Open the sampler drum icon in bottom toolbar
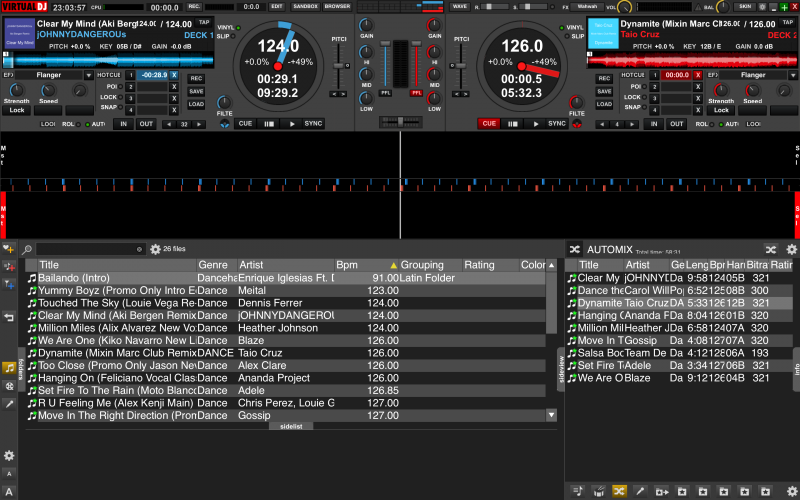This screenshot has height=500, width=800. pyautogui.click(x=598, y=491)
